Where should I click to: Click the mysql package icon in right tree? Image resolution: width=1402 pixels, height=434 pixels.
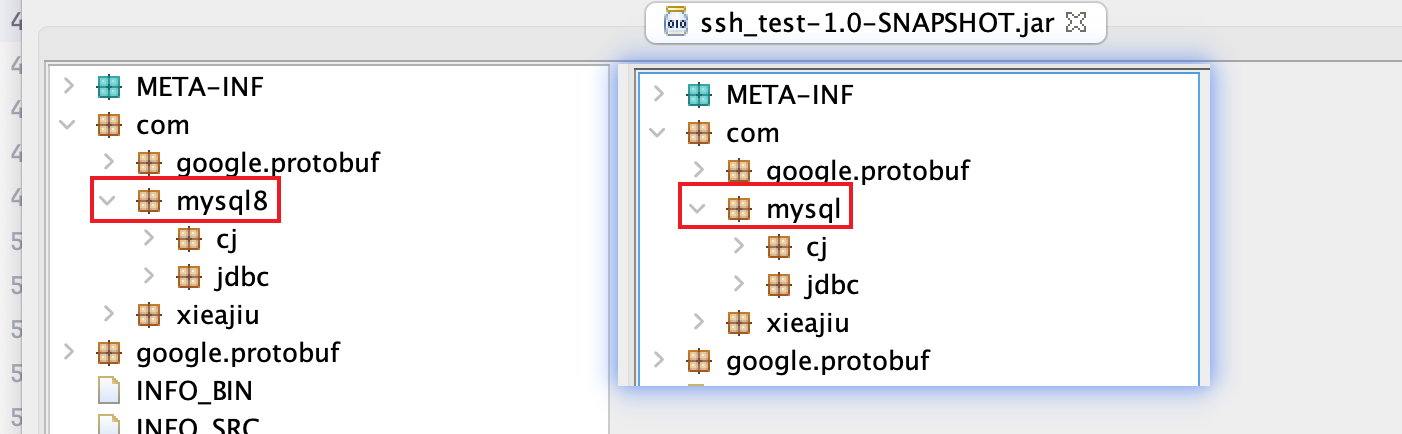pyautogui.click(x=738, y=209)
